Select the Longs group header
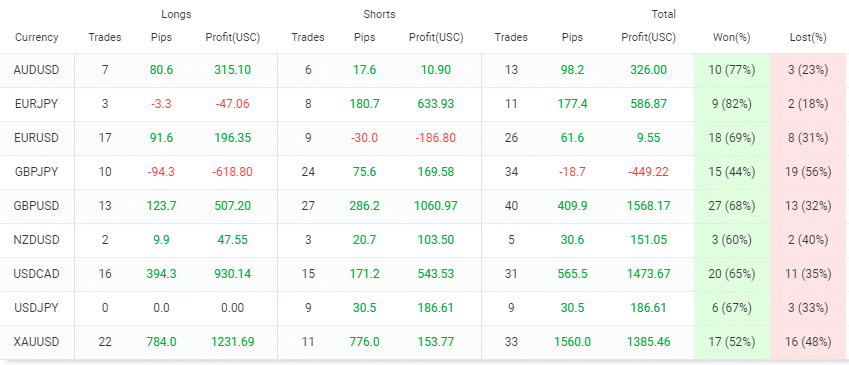 pyautogui.click(x=176, y=15)
